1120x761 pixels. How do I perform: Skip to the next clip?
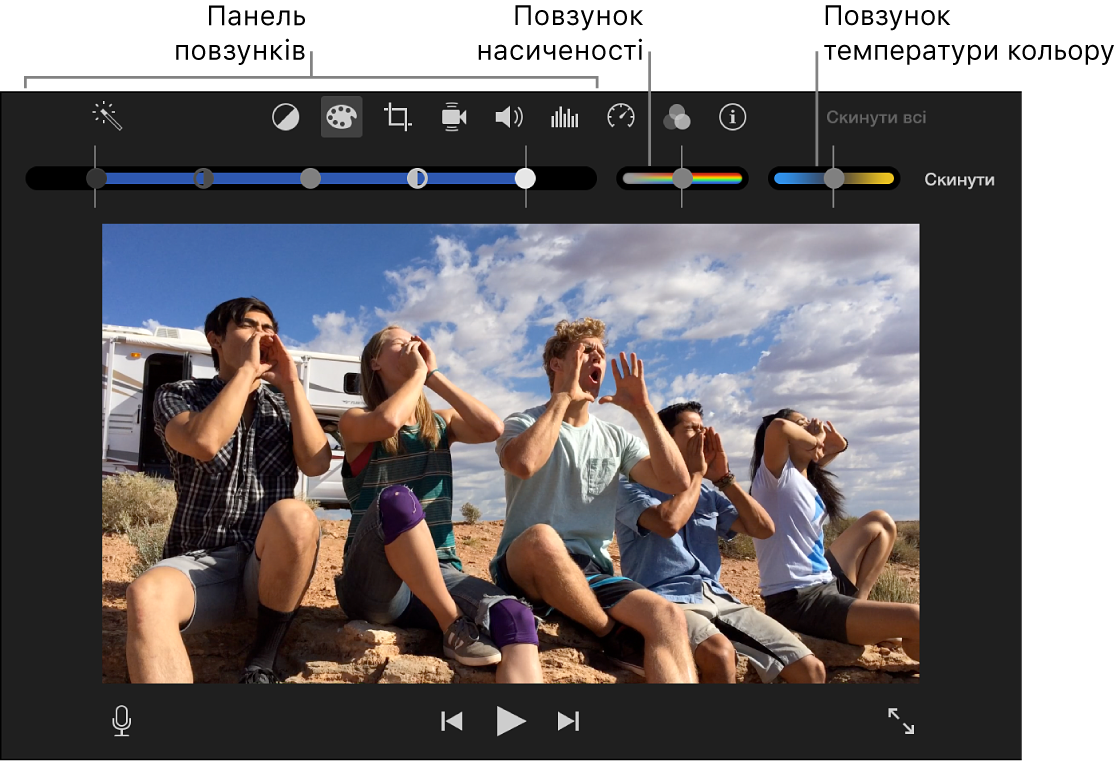pyautogui.click(x=568, y=721)
